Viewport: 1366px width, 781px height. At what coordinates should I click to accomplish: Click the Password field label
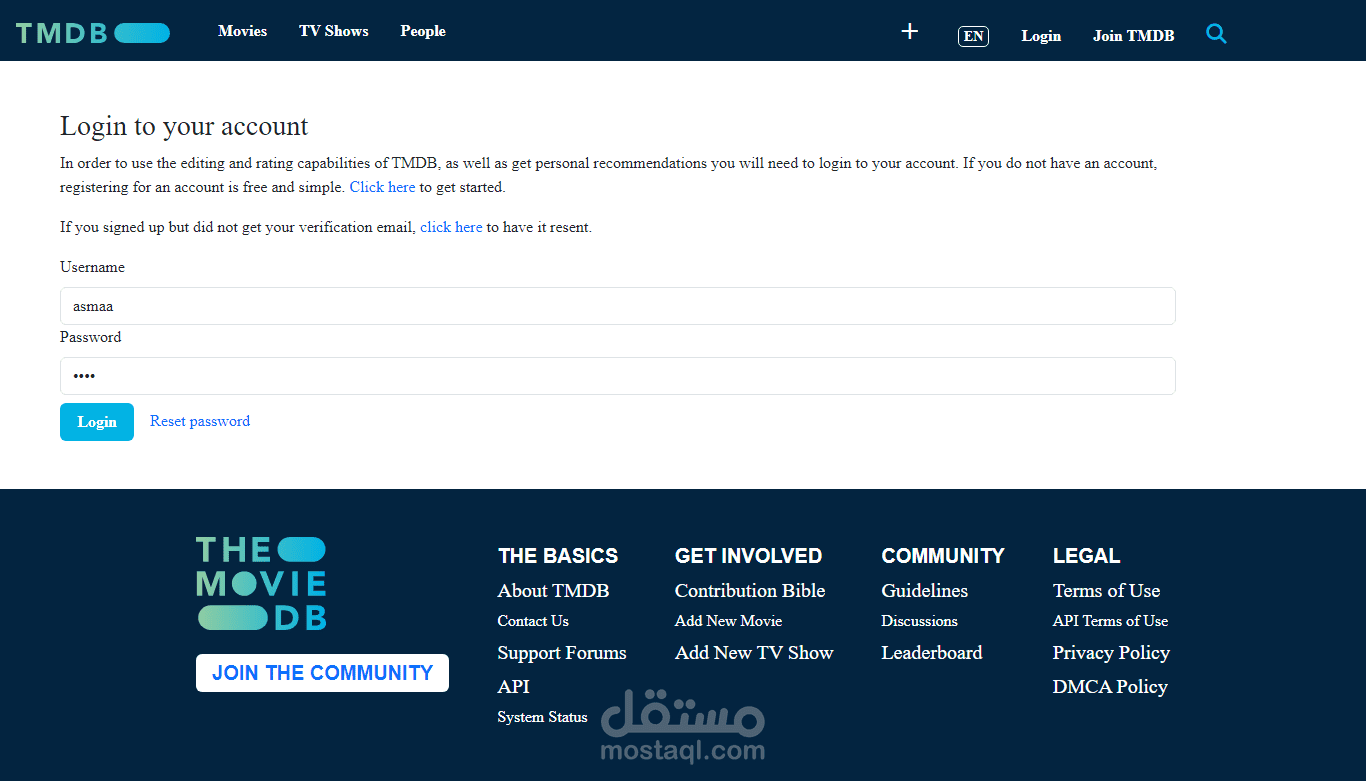pyautogui.click(x=90, y=337)
